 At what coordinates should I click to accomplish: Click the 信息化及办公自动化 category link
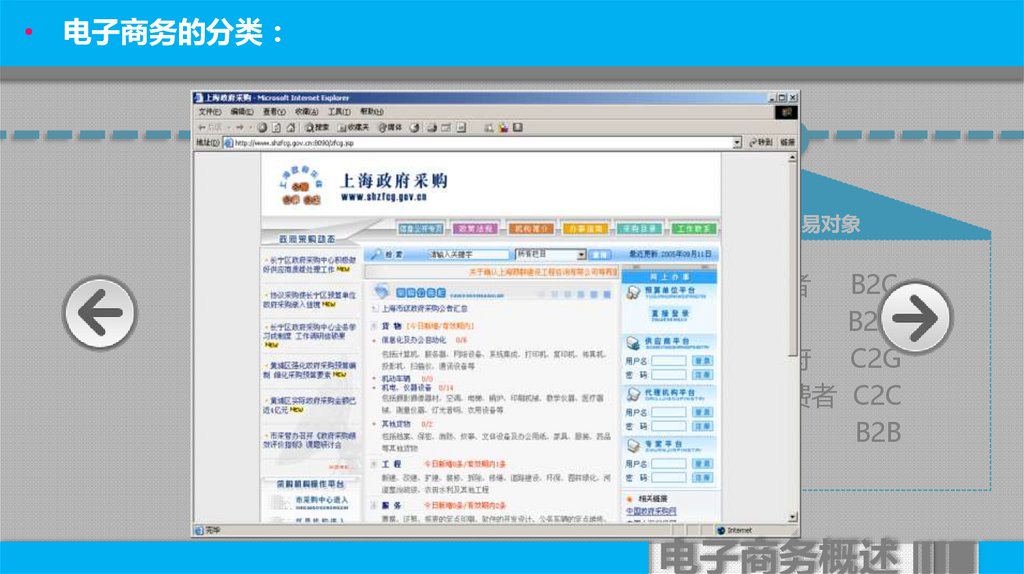tap(413, 340)
